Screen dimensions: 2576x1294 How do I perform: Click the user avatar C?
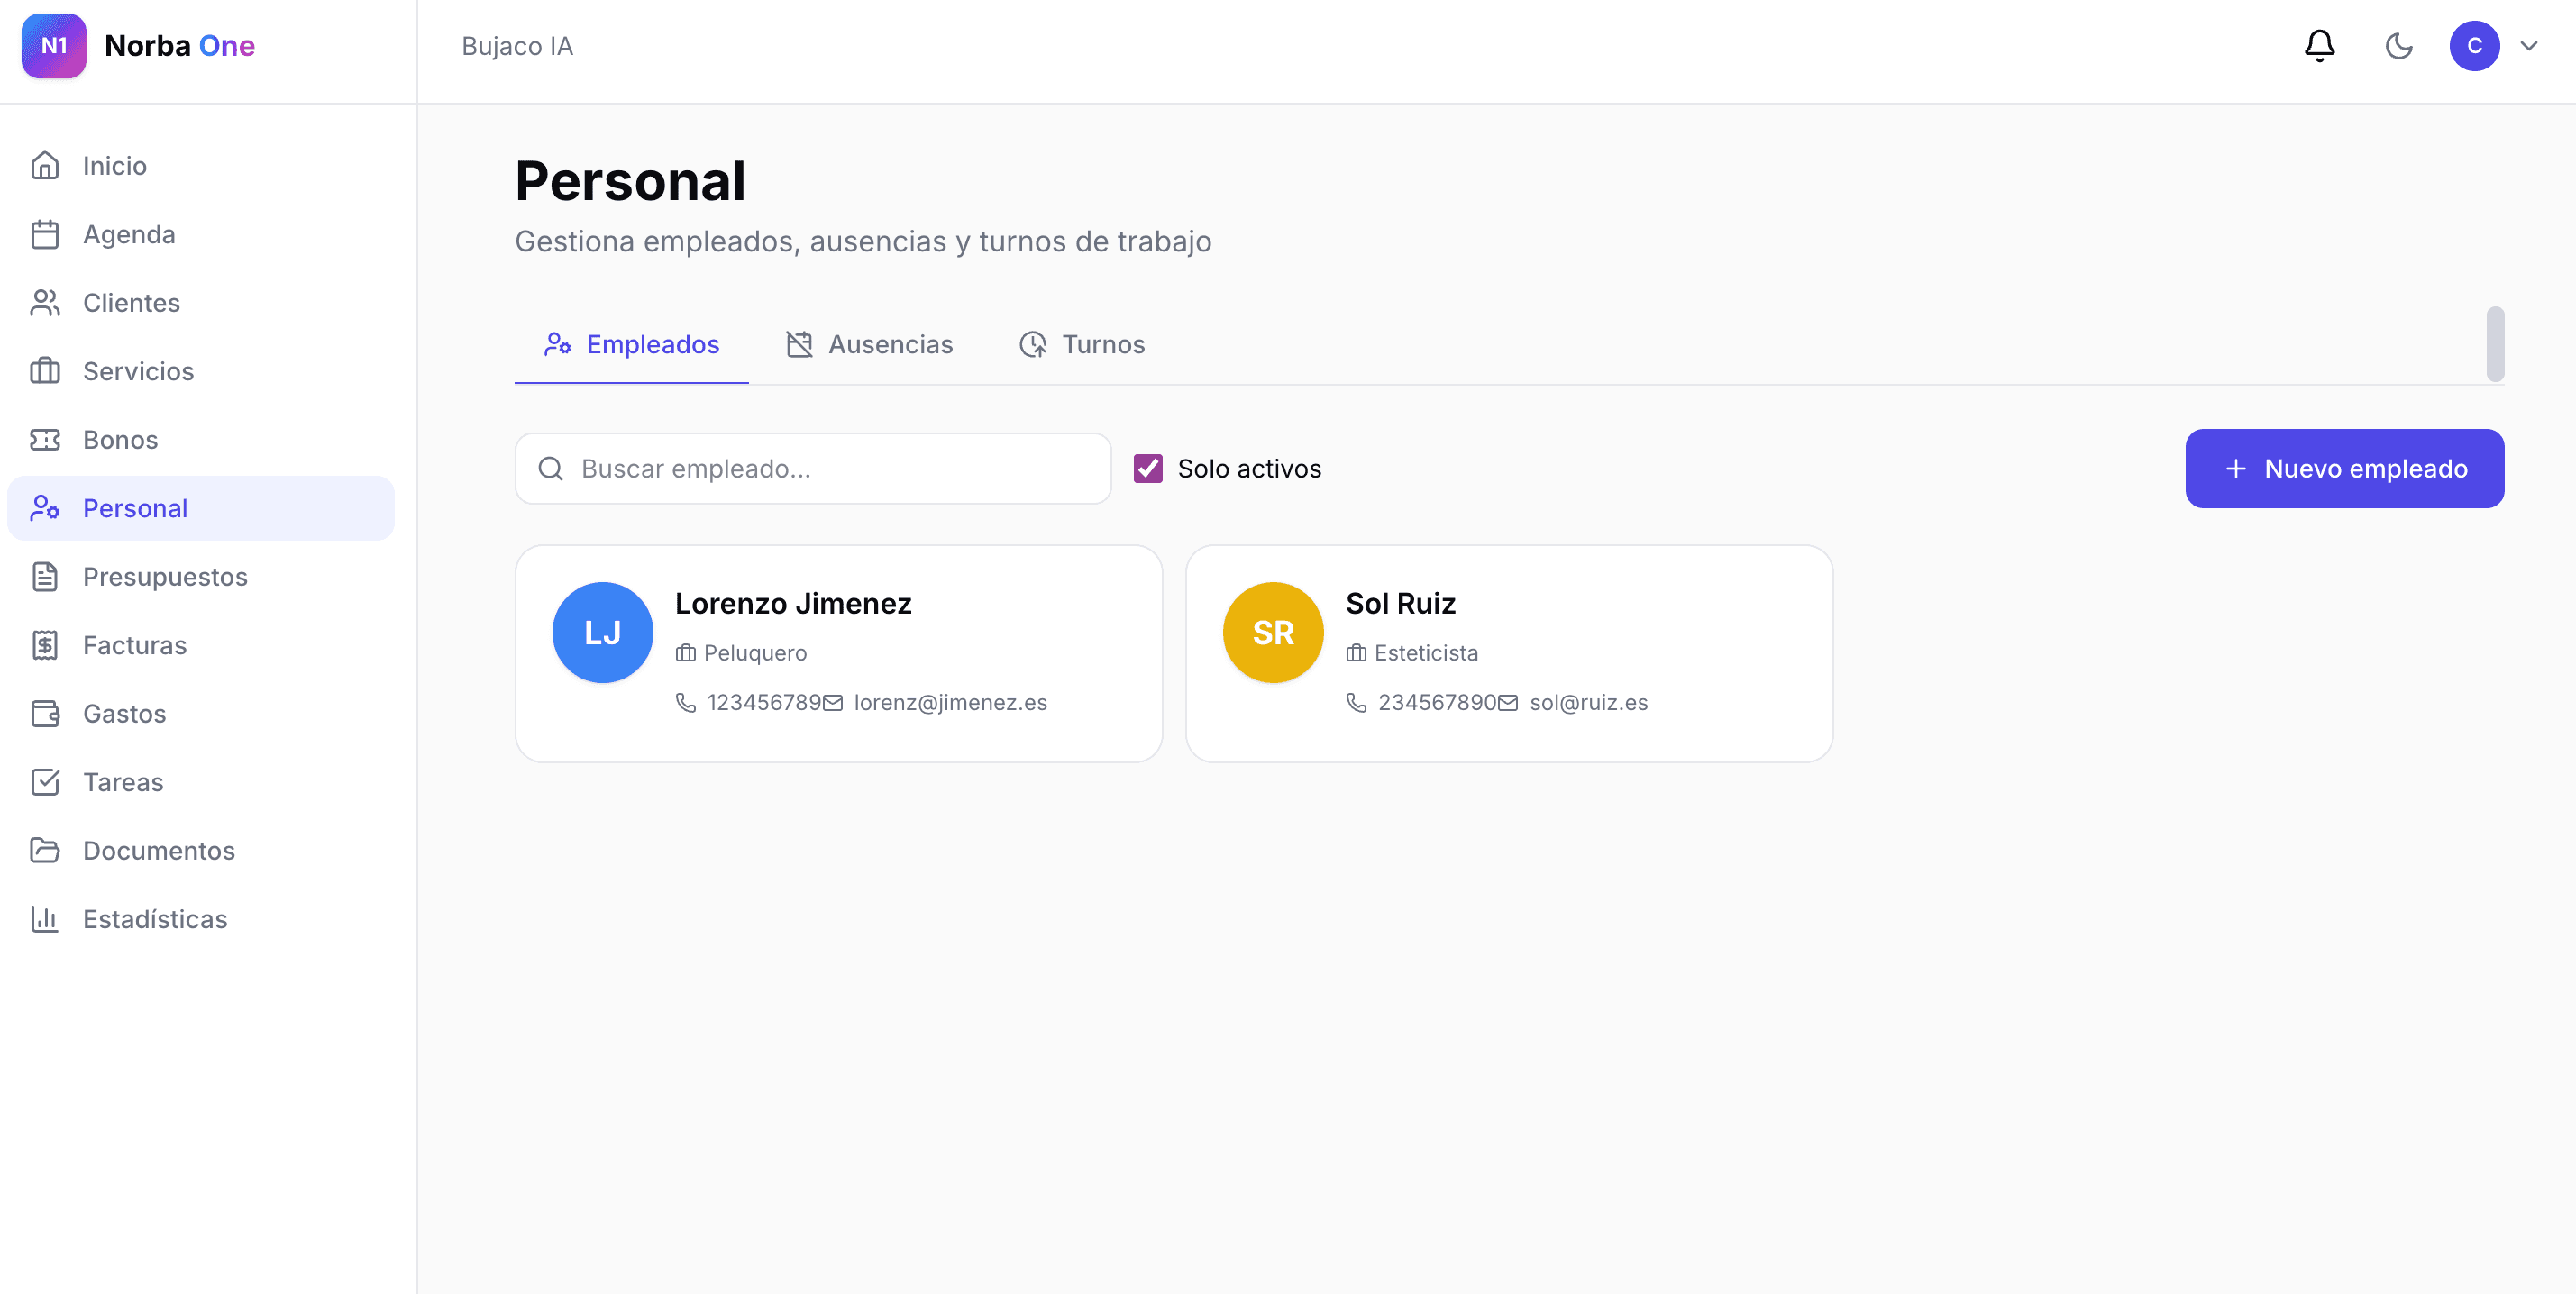pyautogui.click(x=2474, y=46)
